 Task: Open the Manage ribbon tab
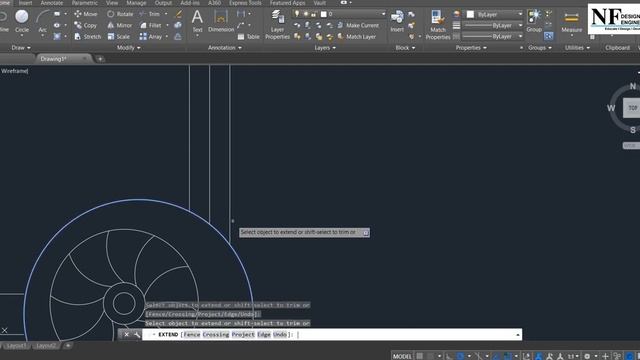(136, 3)
